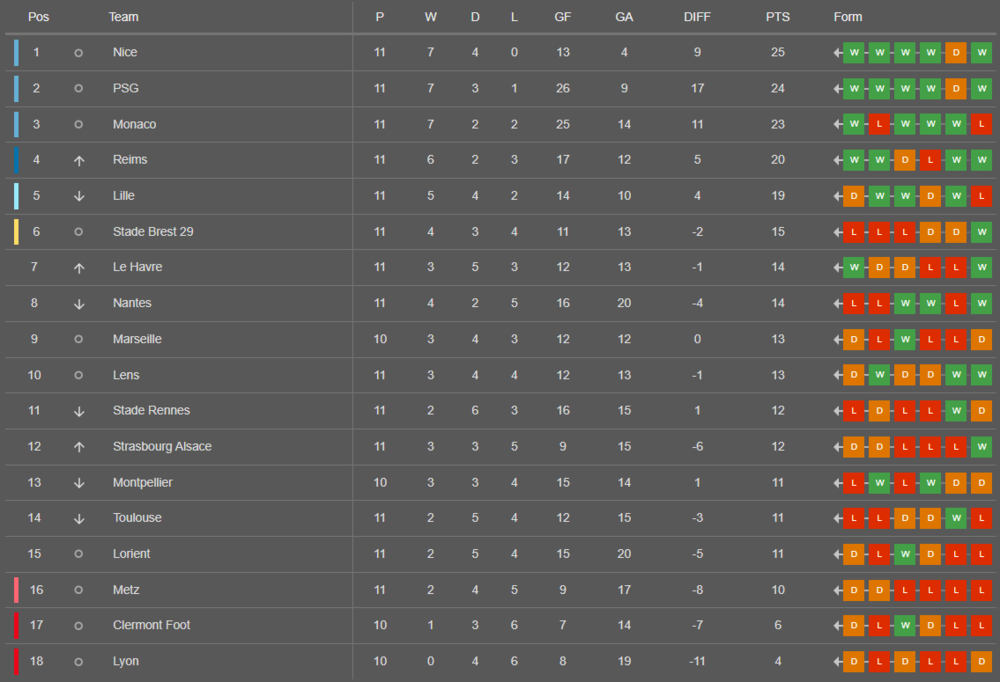The width and height of the screenshot is (1000, 682).
Task: Click Metz's red relegation-playoff color marker
Action: point(16,590)
